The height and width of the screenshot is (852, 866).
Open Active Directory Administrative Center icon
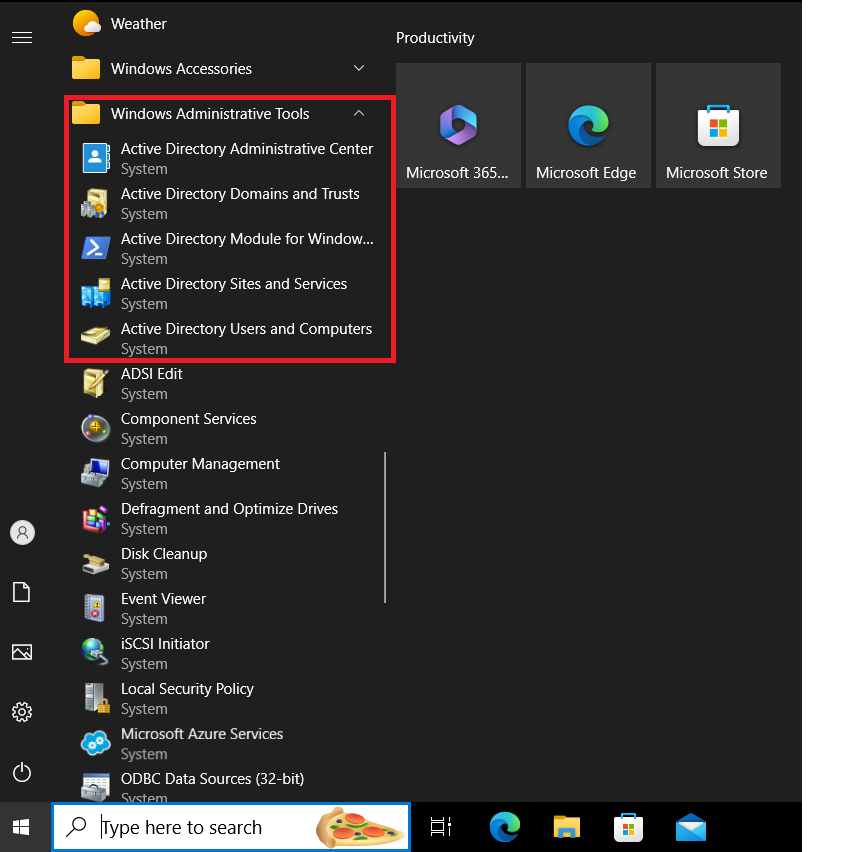[x=96, y=158]
